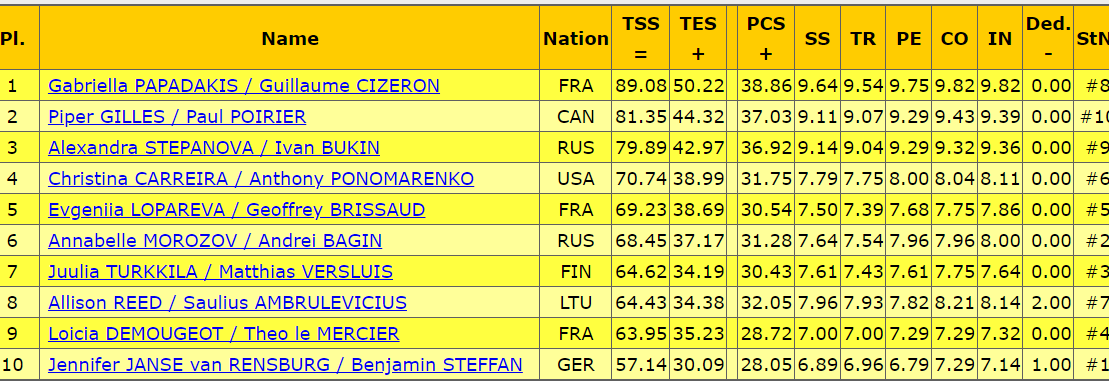
Task: Open Christina CARREIRA / Anthony PONOMARENKO link
Action: tap(261, 179)
